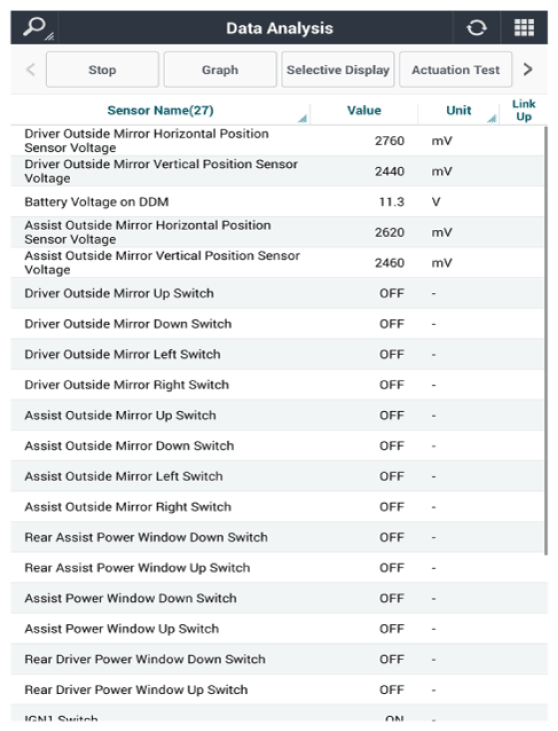Select Rear Driver Power Window Up Switch

pos(278,690)
